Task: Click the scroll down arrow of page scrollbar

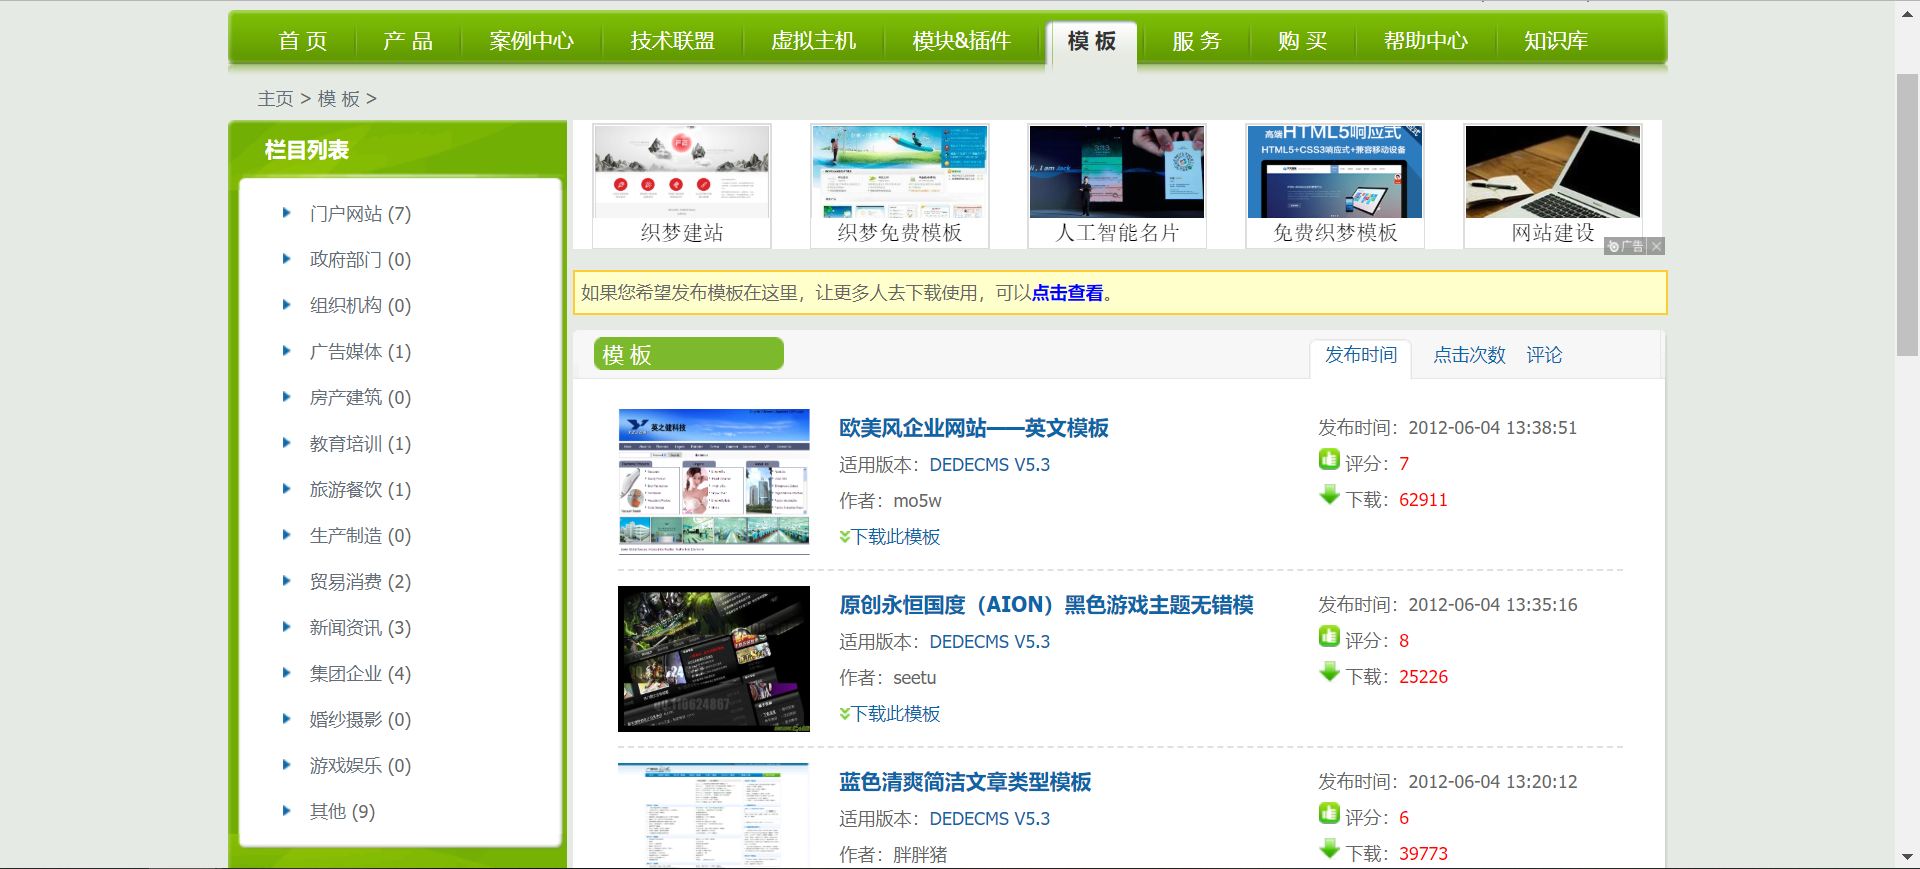Action: [x=1907, y=857]
